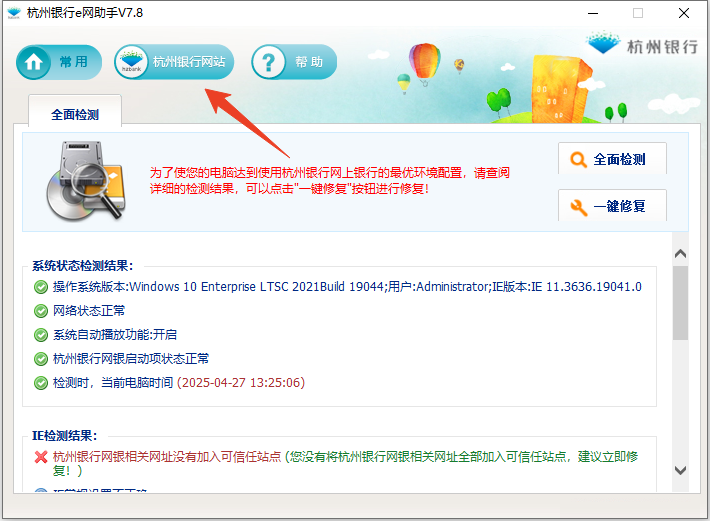Click the time (2025-04-27 13:25:06) text
Image resolution: width=710 pixels, height=521 pixels.
coord(241,383)
